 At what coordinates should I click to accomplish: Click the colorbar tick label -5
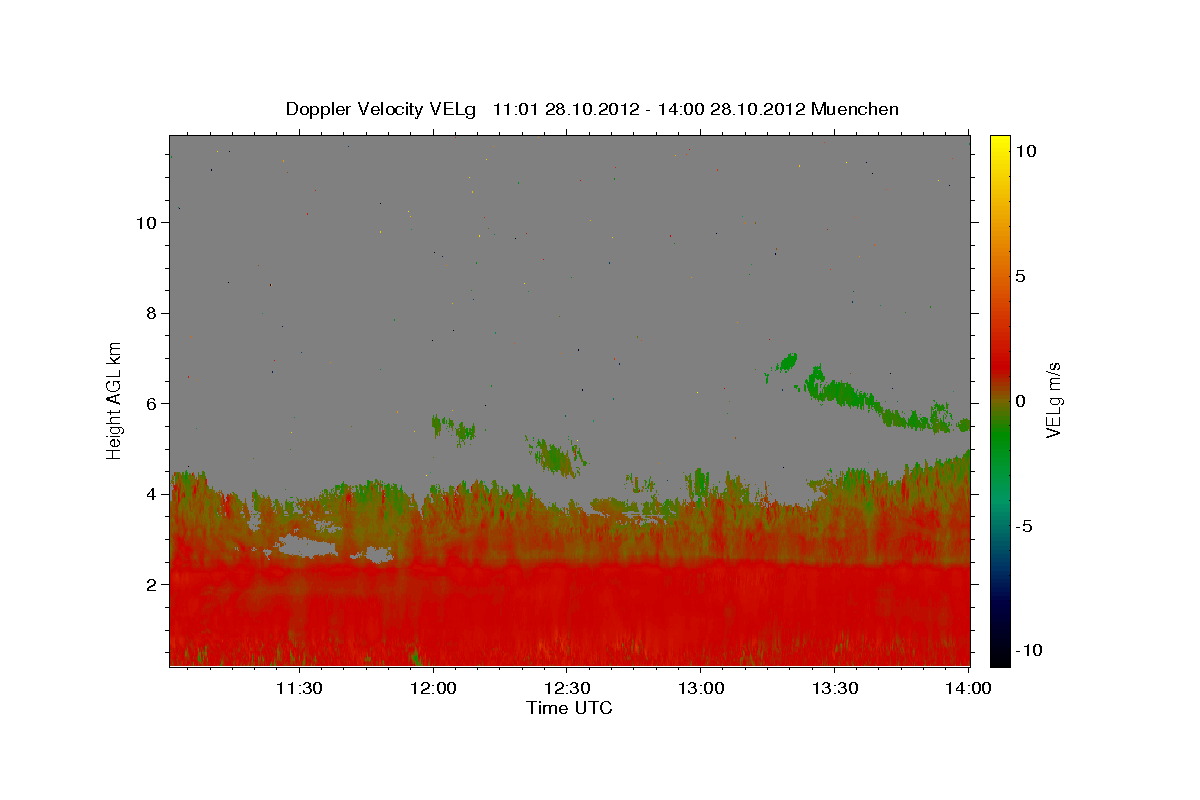[1024, 526]
